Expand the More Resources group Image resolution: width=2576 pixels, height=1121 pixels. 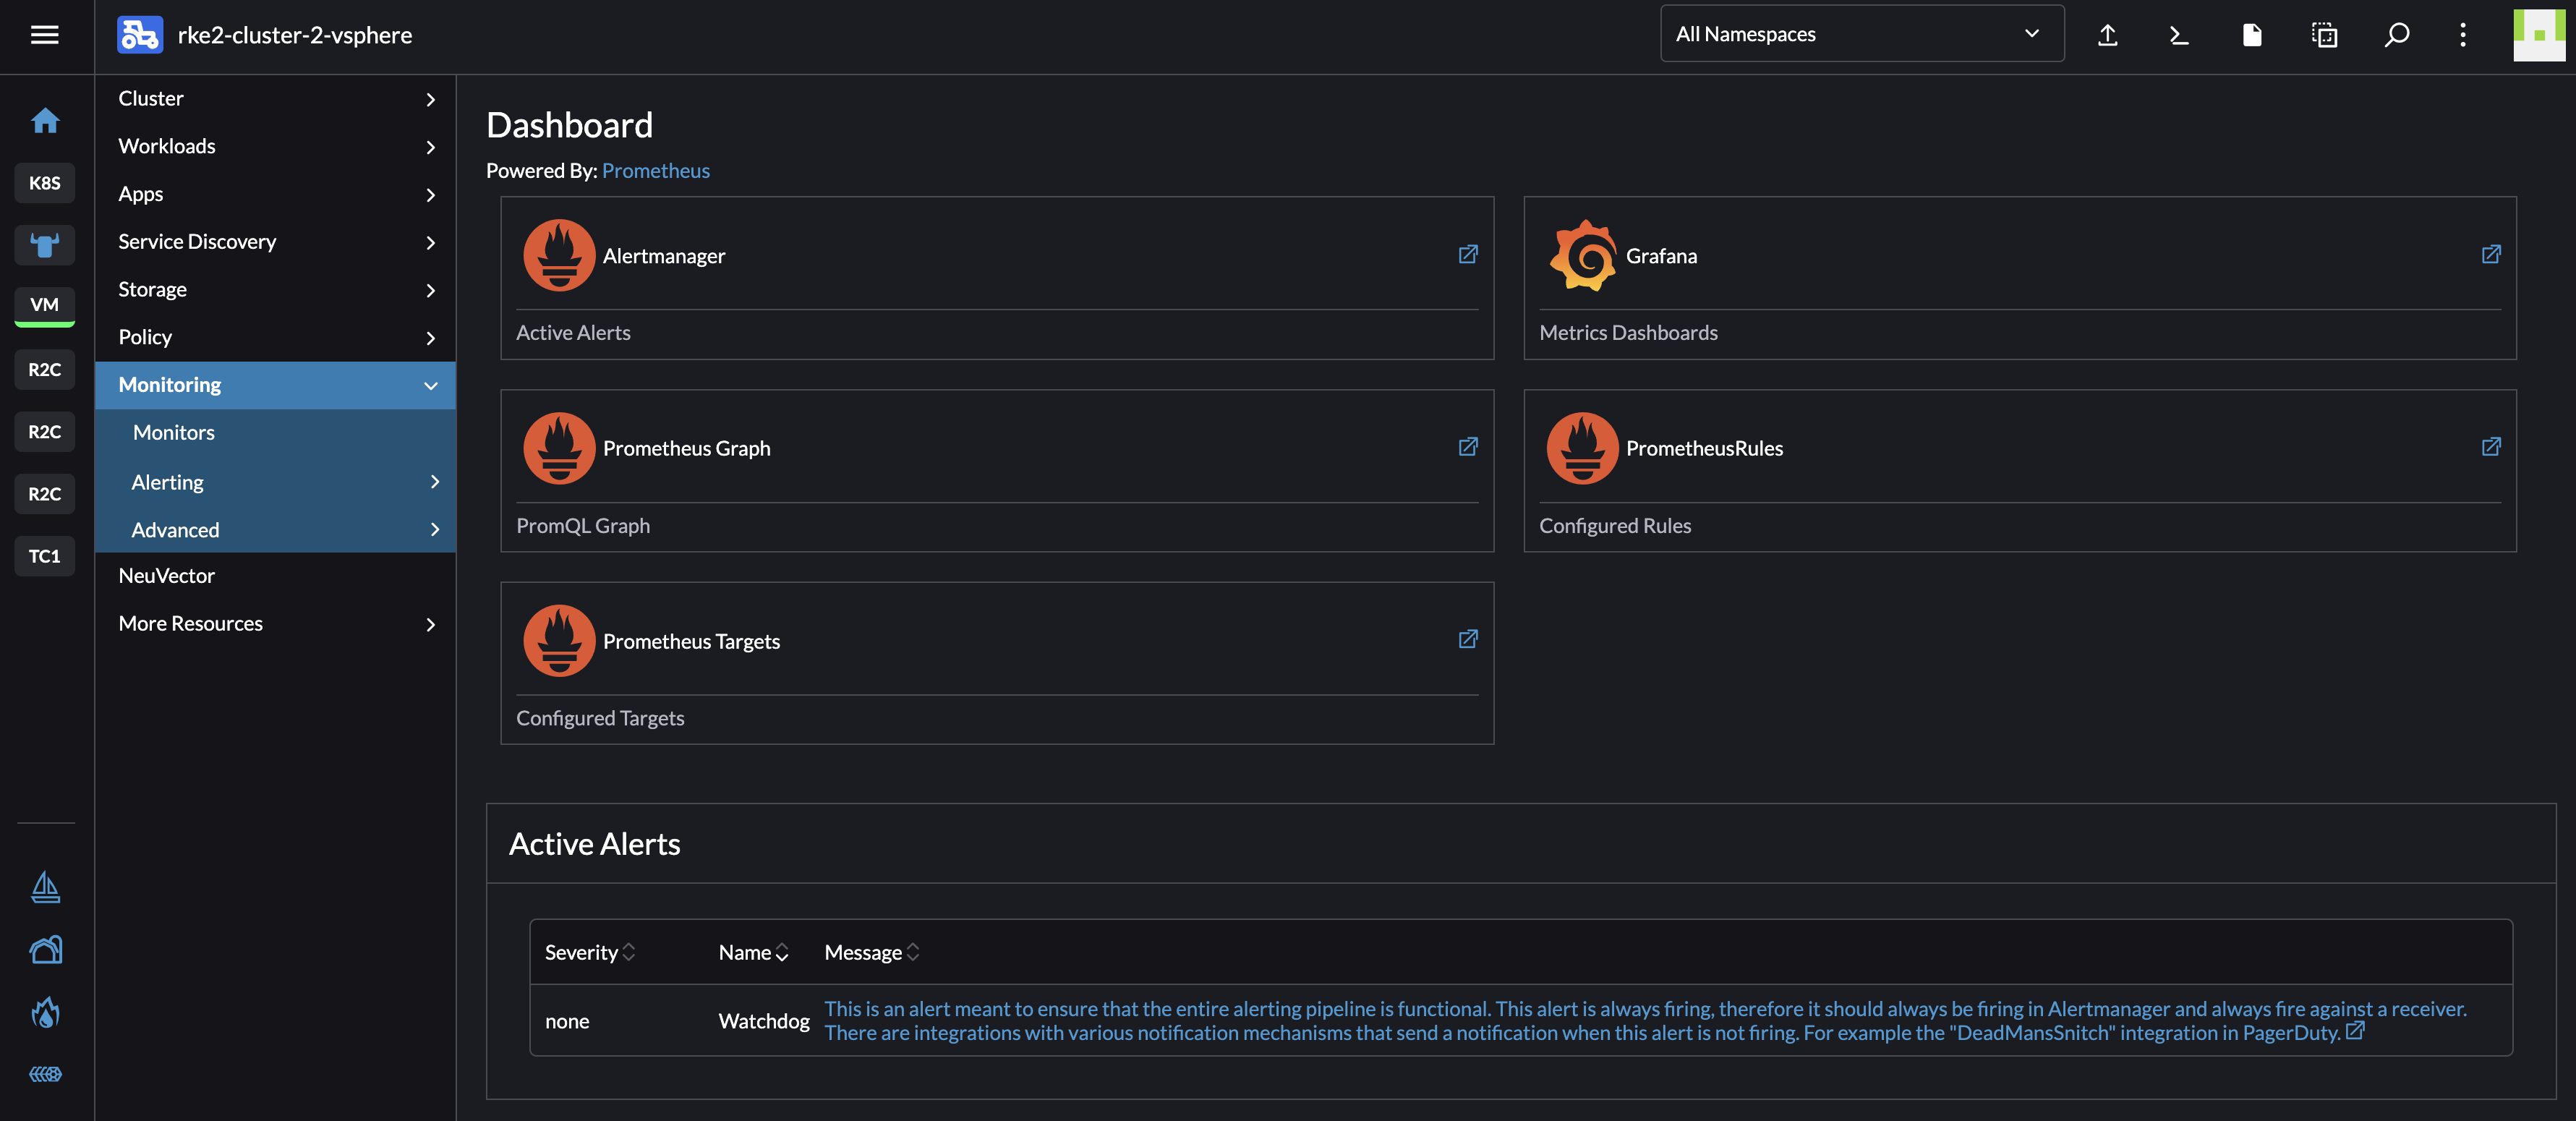point(275,624)
